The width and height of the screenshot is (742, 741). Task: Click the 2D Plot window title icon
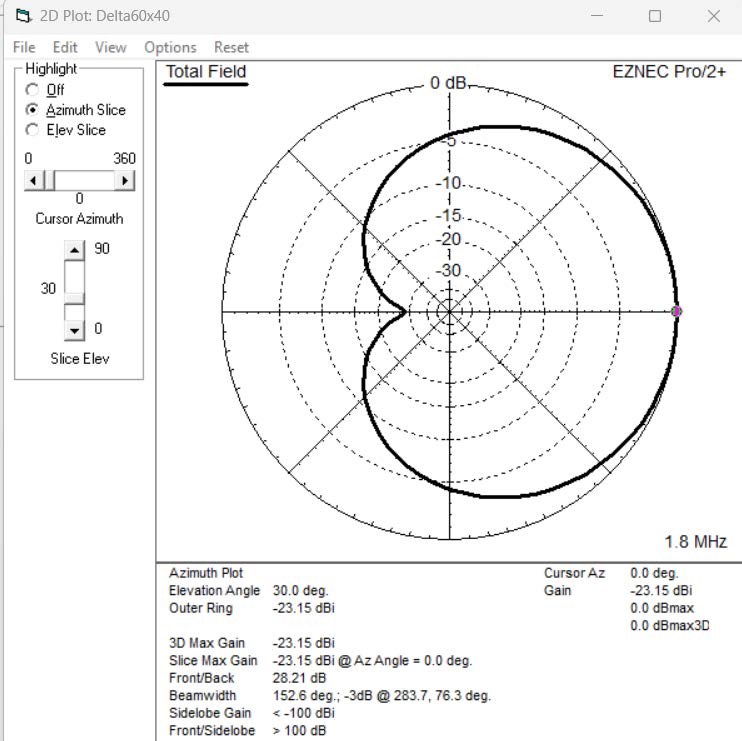(x=20, y=15)
